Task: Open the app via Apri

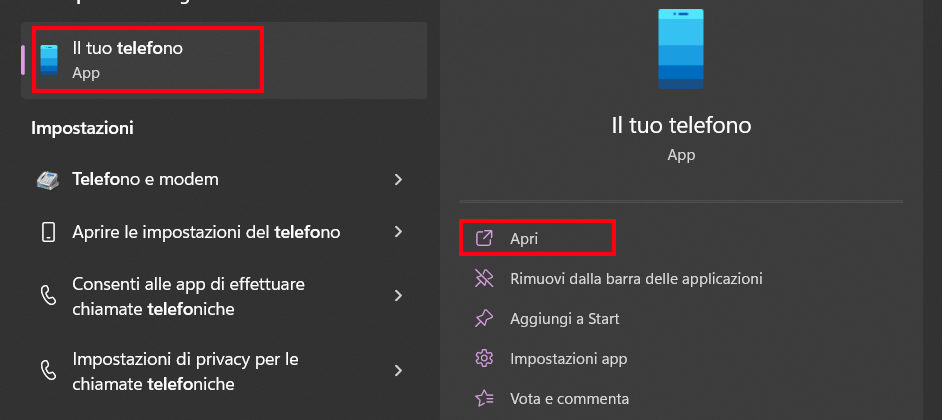Action: pos(525,239)
